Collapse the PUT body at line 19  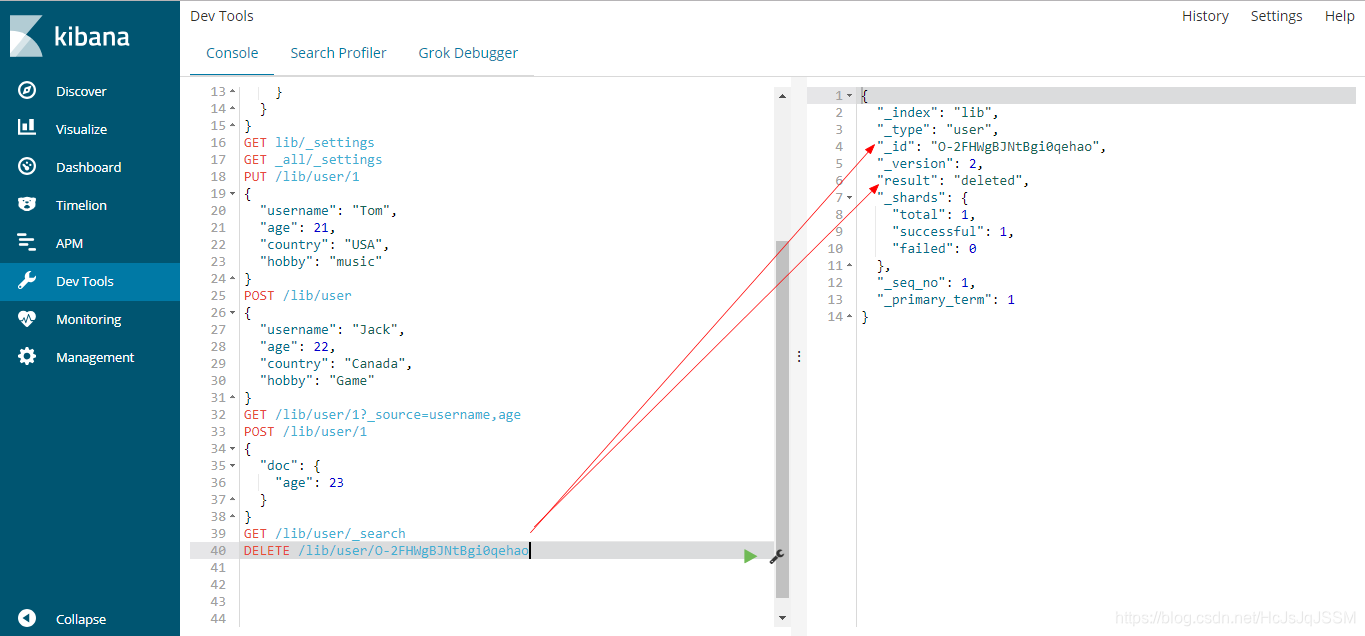click(233, 194)
